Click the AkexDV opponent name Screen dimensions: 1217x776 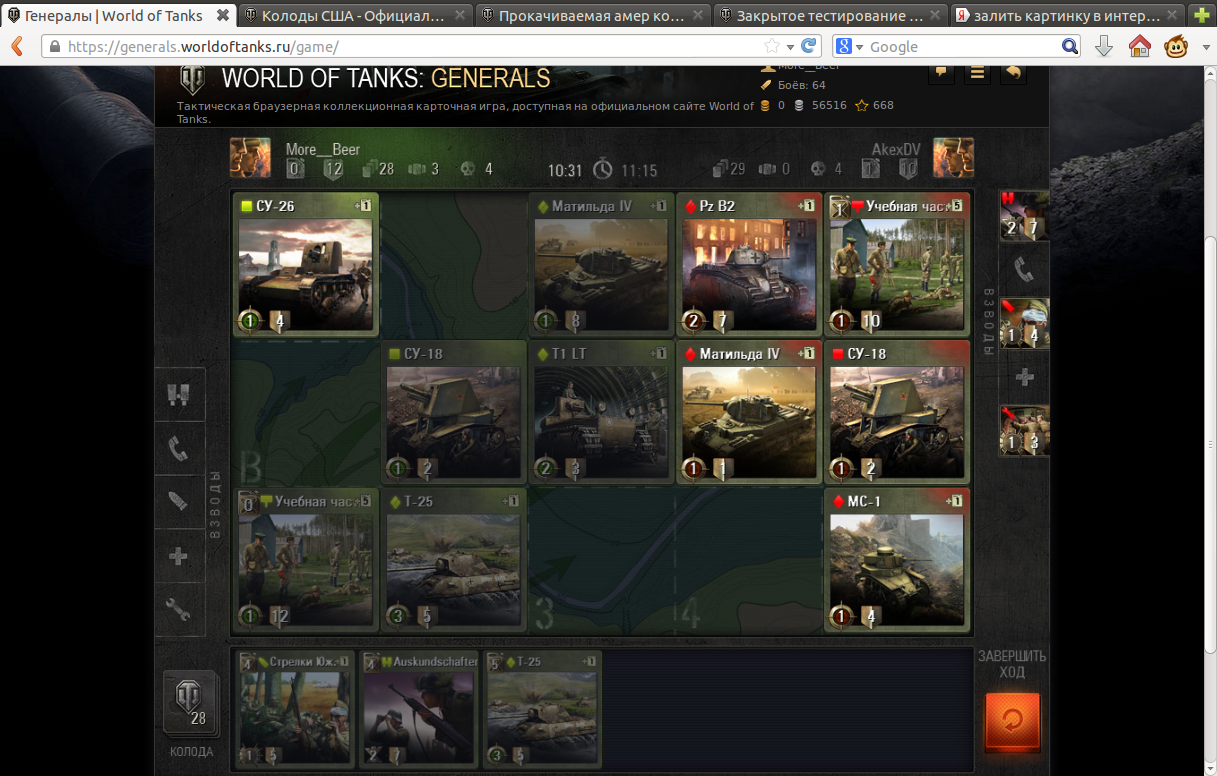pyautogui.click(x=896, y=149)
